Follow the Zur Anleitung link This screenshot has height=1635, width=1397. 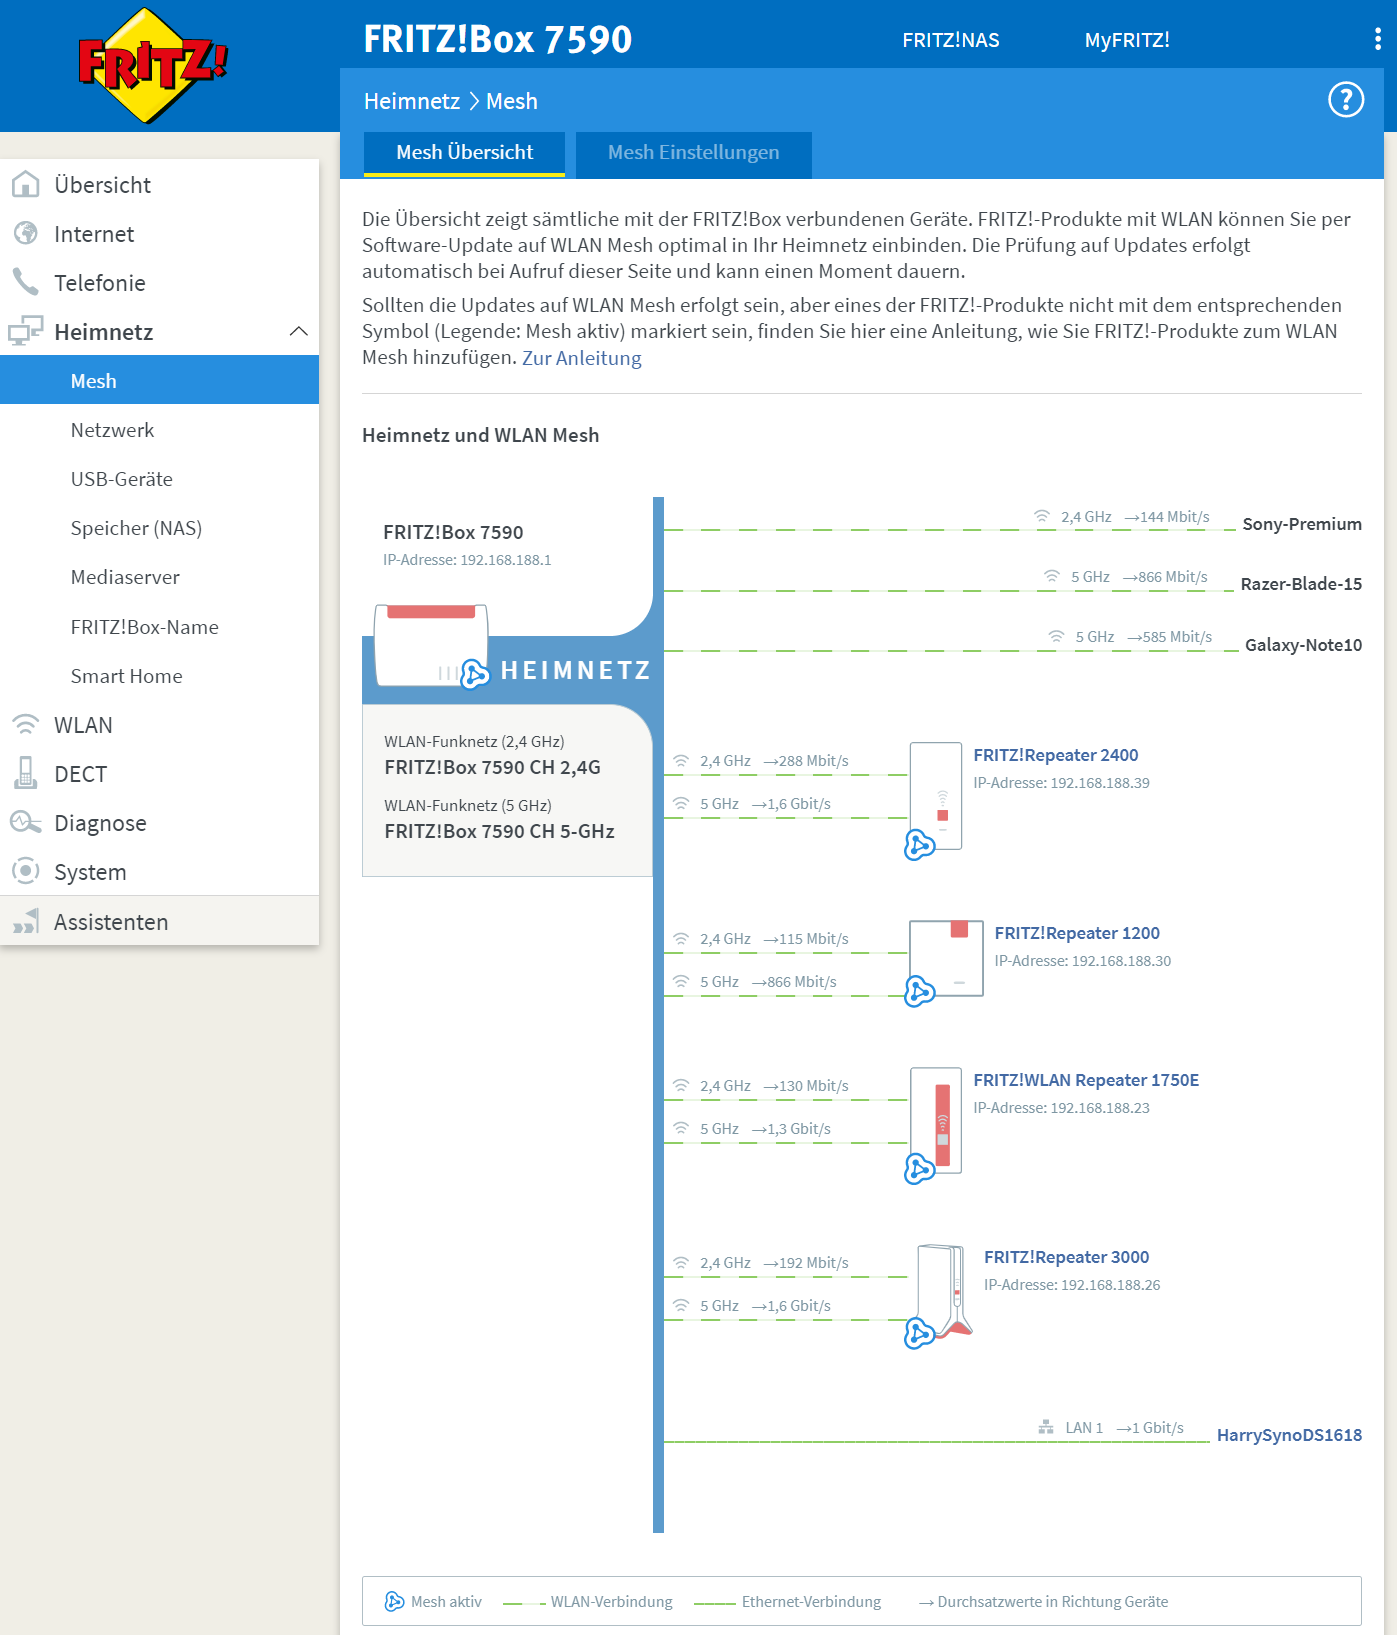(581, 358)
